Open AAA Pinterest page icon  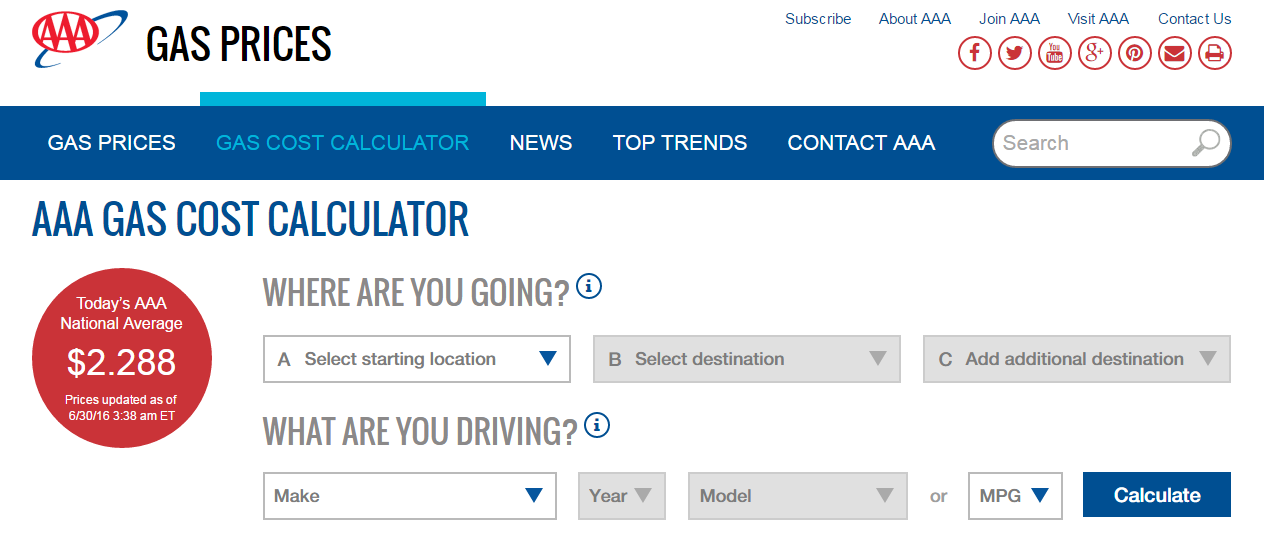[1135, 53]
